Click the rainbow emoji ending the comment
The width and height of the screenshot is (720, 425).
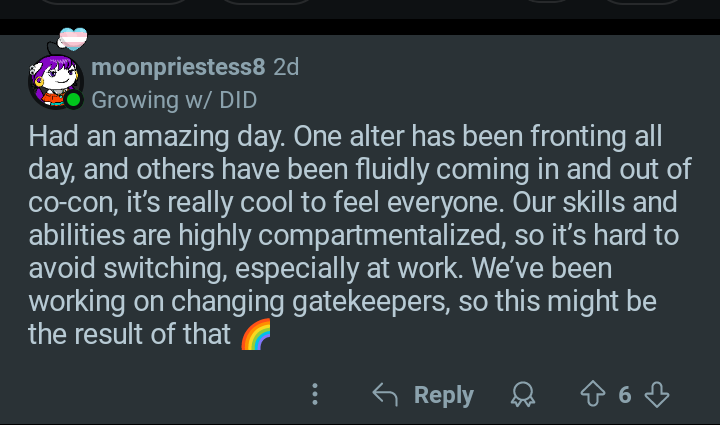pos(256,335)
